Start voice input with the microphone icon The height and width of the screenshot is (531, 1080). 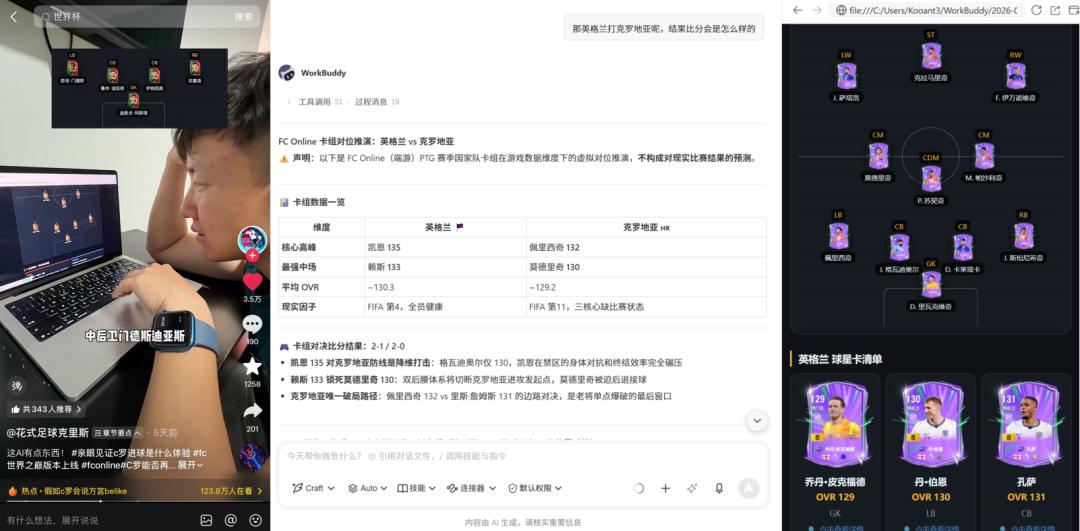719,488
